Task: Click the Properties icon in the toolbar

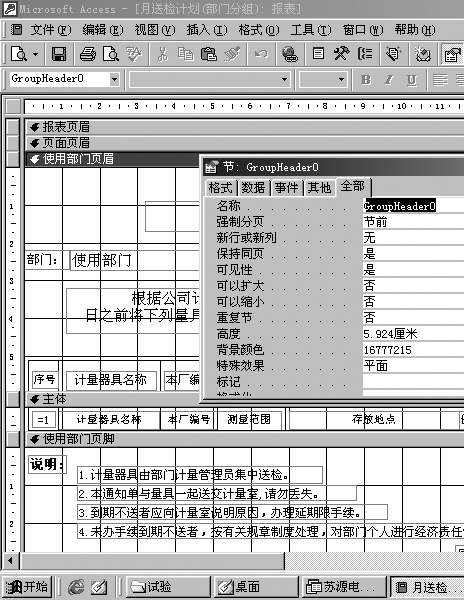Action: [x=452, y=55]
